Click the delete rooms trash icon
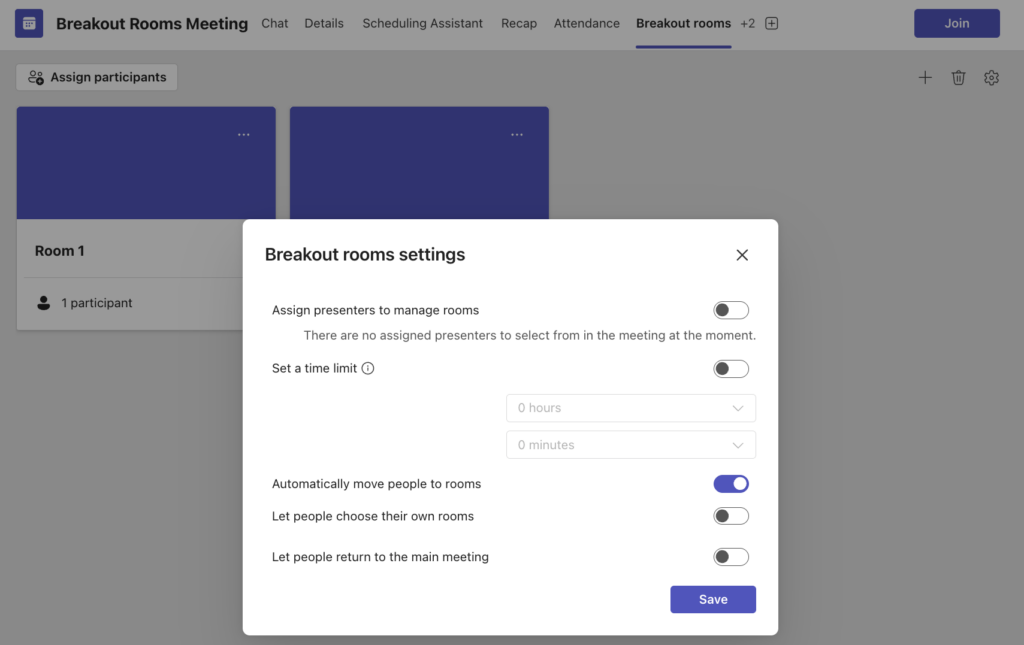1024x645 pixels. (x=958, y=77)
